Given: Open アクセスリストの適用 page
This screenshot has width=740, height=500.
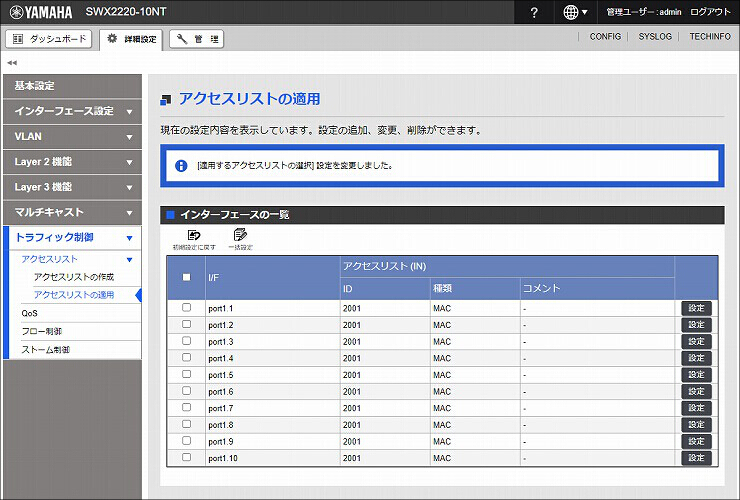Looking at the screenshot, I should coord(74,295).
